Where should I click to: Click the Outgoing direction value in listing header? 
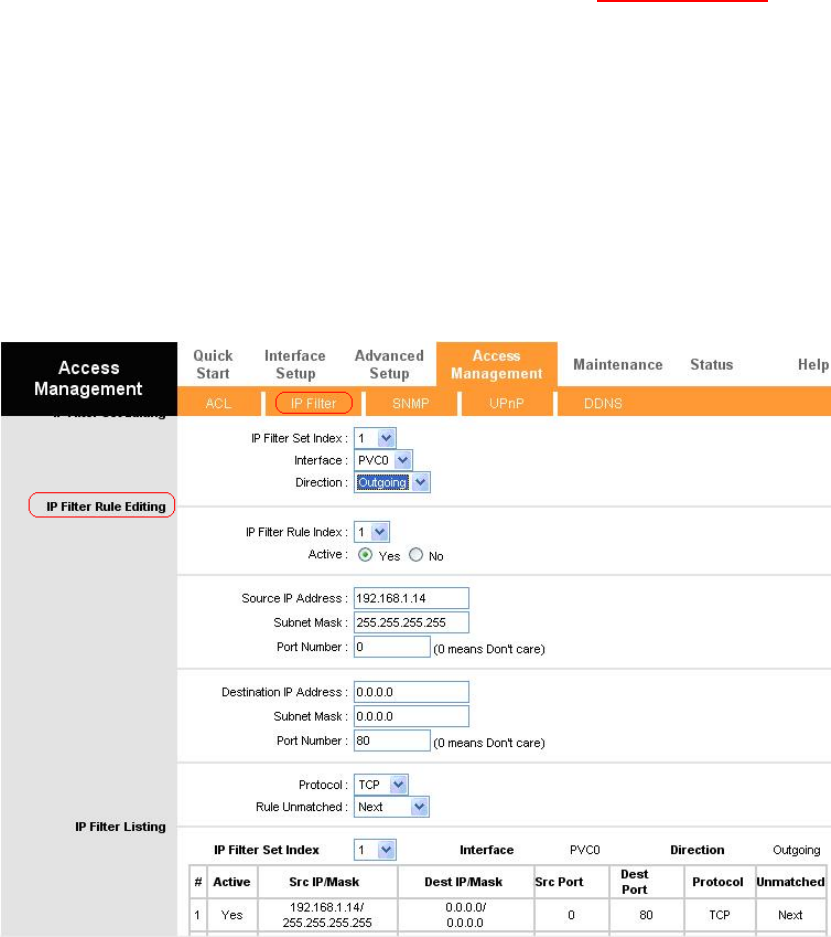click(796, 850)
